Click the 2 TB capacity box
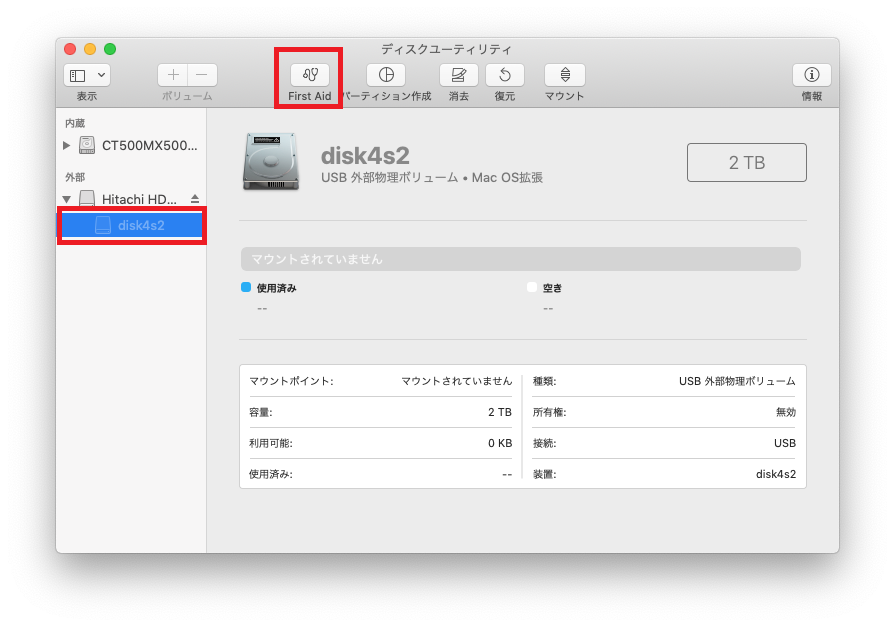 (747, 163)
